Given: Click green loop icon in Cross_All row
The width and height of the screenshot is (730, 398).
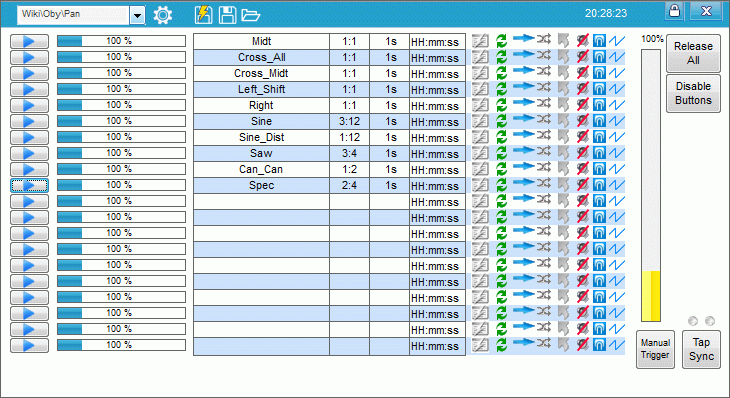Looking at the screenshot, I should [501, 57].
